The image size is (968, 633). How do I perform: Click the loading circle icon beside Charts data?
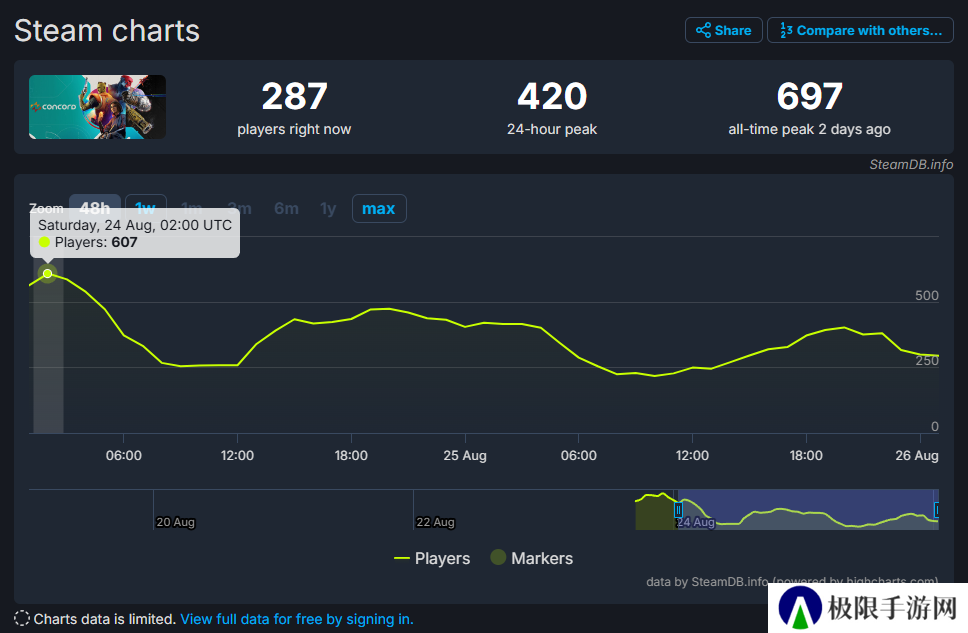click(x=22, y=618)
